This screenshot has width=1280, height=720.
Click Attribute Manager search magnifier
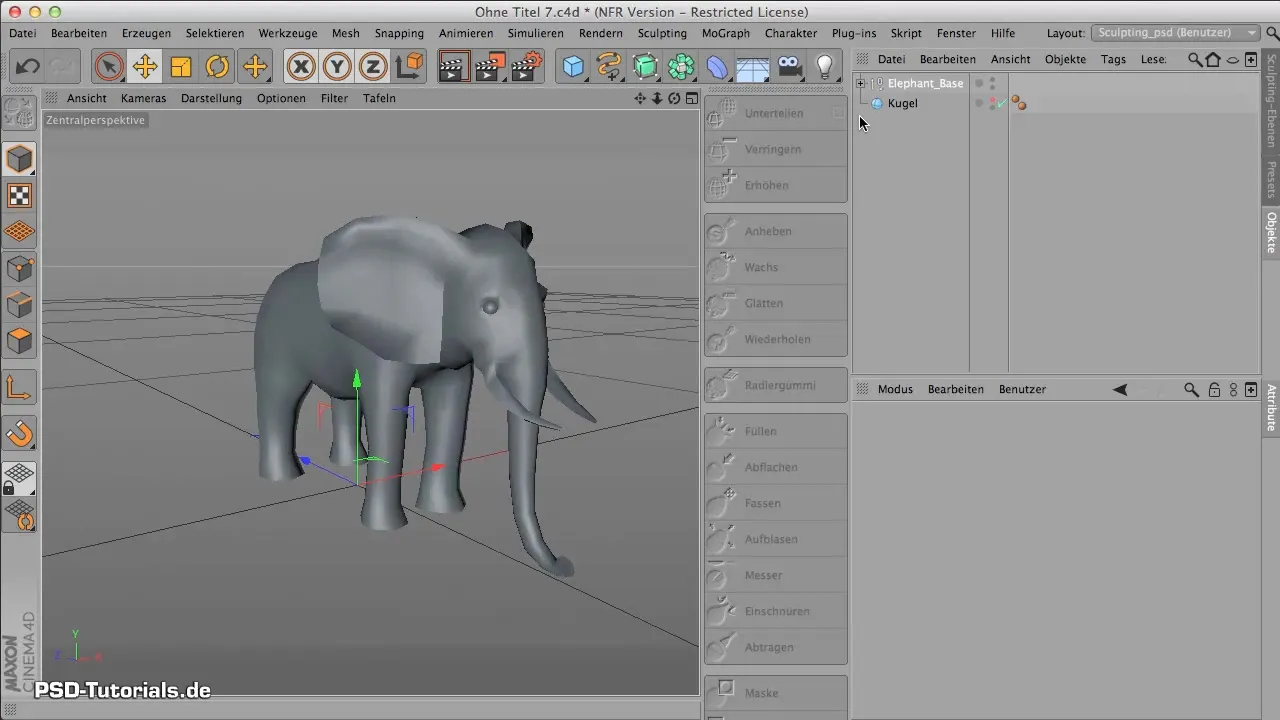tap(1191, 389)
